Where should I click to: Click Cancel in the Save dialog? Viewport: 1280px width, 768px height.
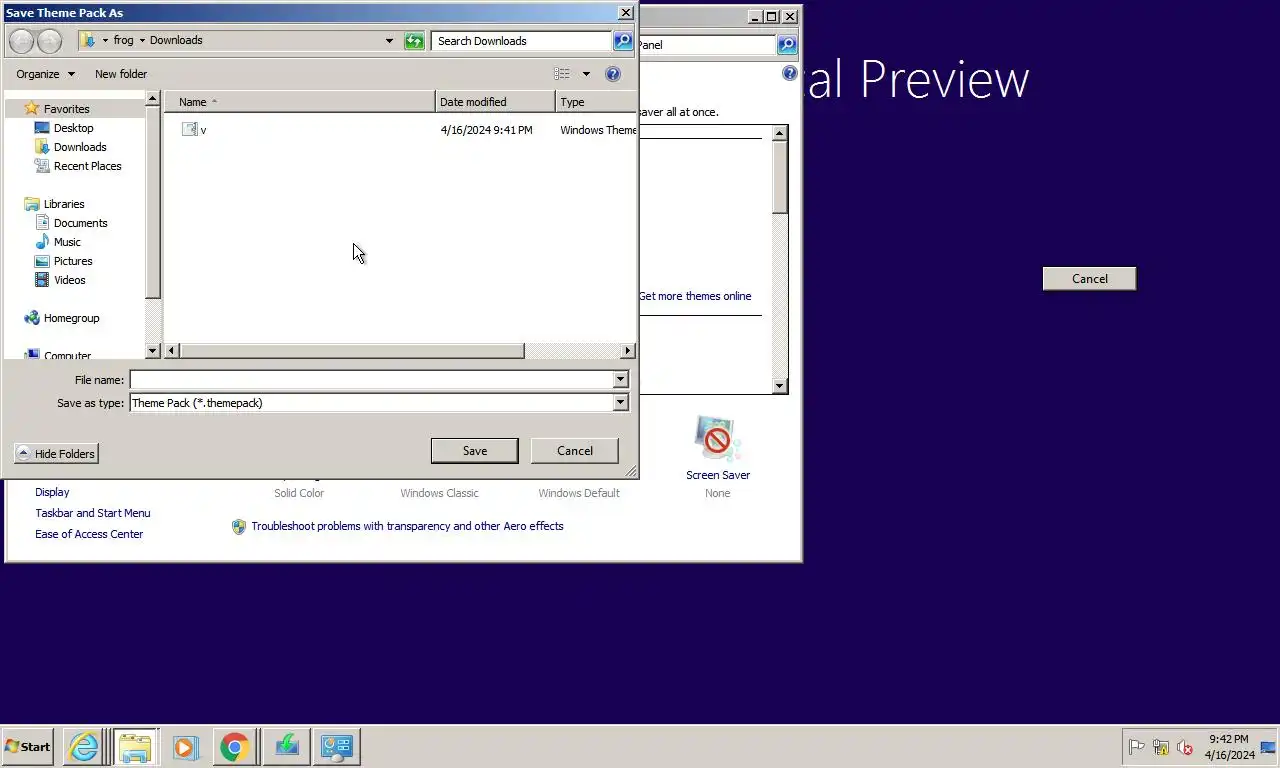(574, 451)
